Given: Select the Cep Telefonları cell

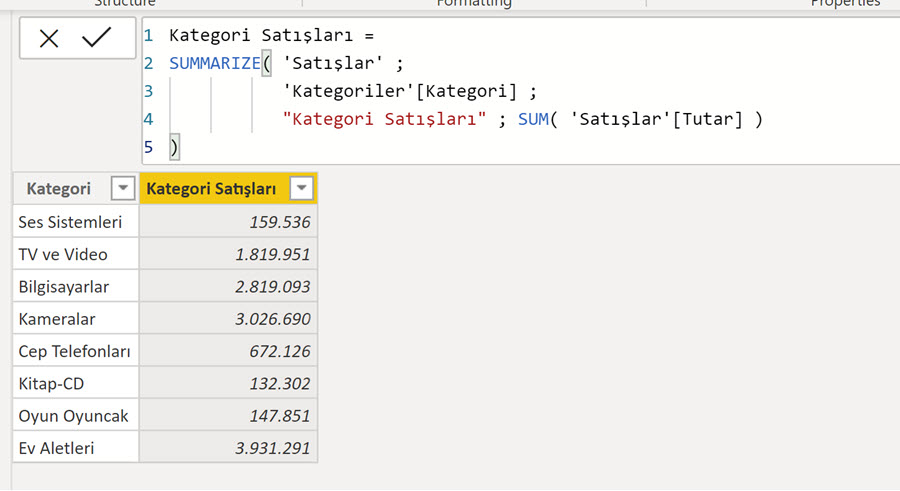Looking at the screenshot, I should 76,351.
